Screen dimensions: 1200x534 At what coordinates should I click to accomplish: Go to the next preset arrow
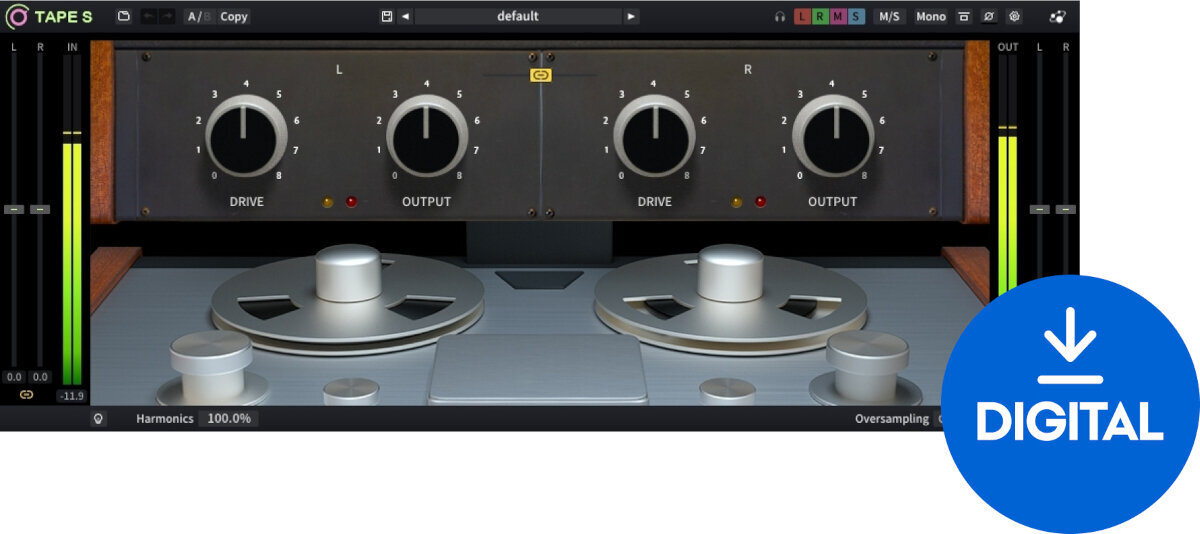[631, 17]
